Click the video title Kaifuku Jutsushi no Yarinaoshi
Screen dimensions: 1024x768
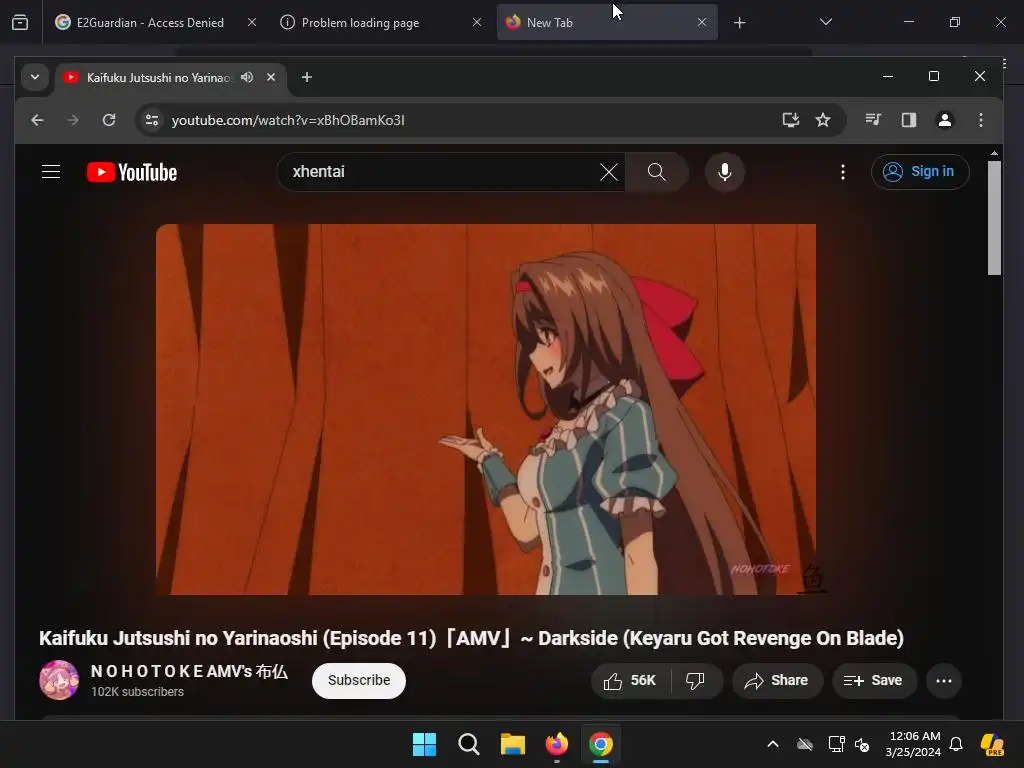472,638
